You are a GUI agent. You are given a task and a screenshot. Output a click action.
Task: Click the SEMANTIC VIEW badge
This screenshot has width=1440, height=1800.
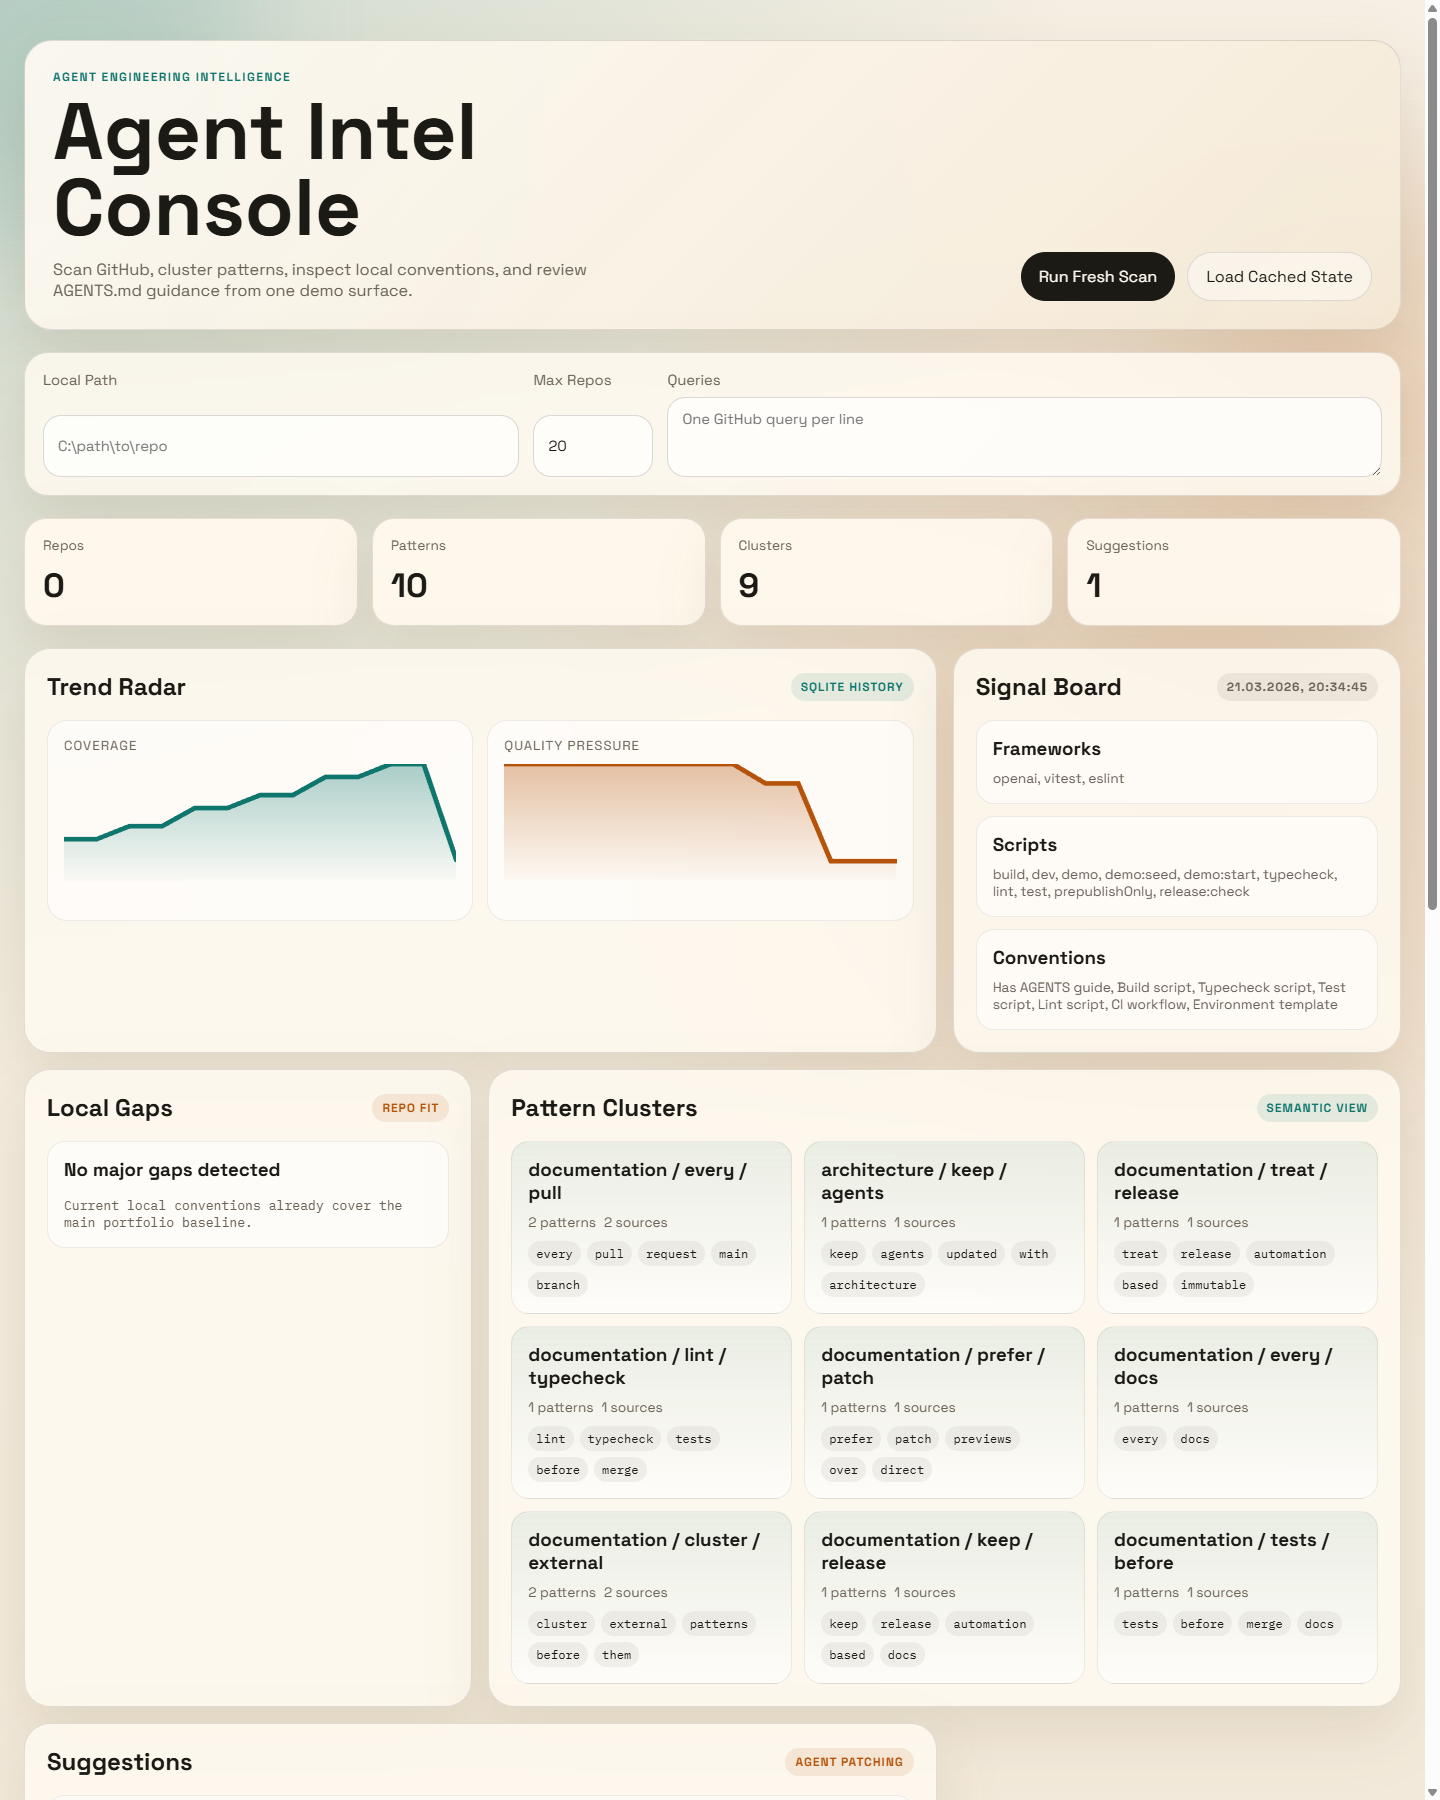tap(1317, 1108)
